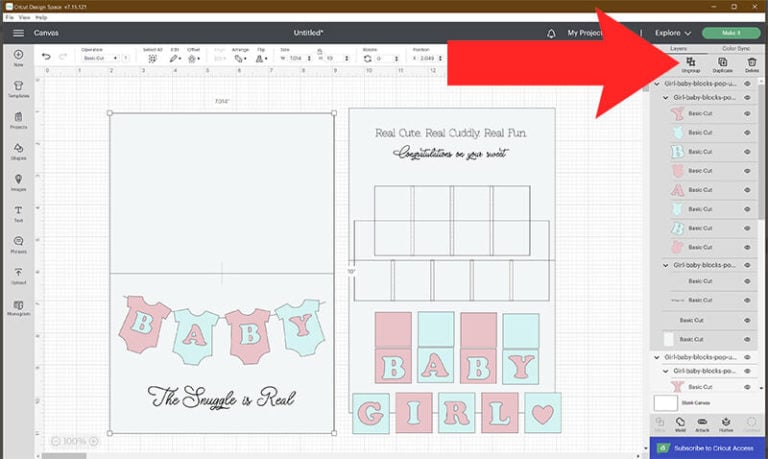Click the Canvas title label

46,33
